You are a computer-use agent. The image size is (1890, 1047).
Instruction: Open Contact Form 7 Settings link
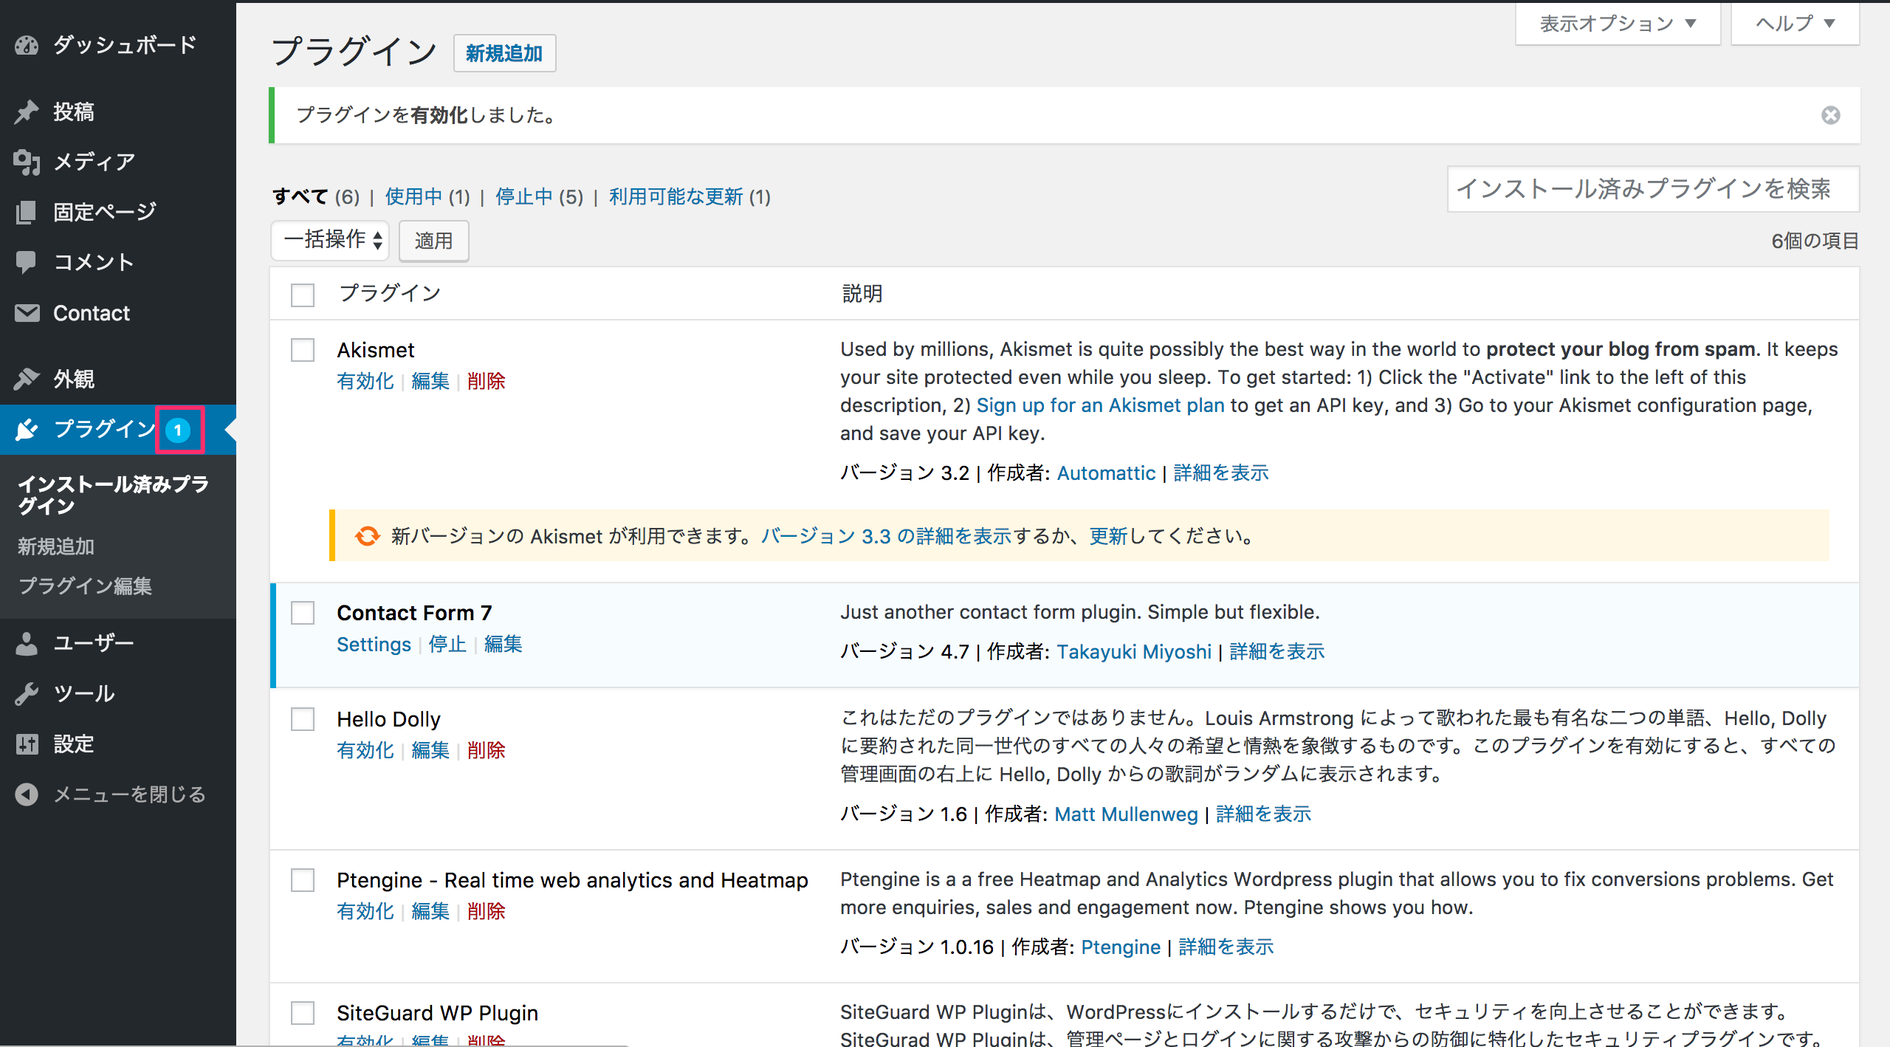coord(374,644)
